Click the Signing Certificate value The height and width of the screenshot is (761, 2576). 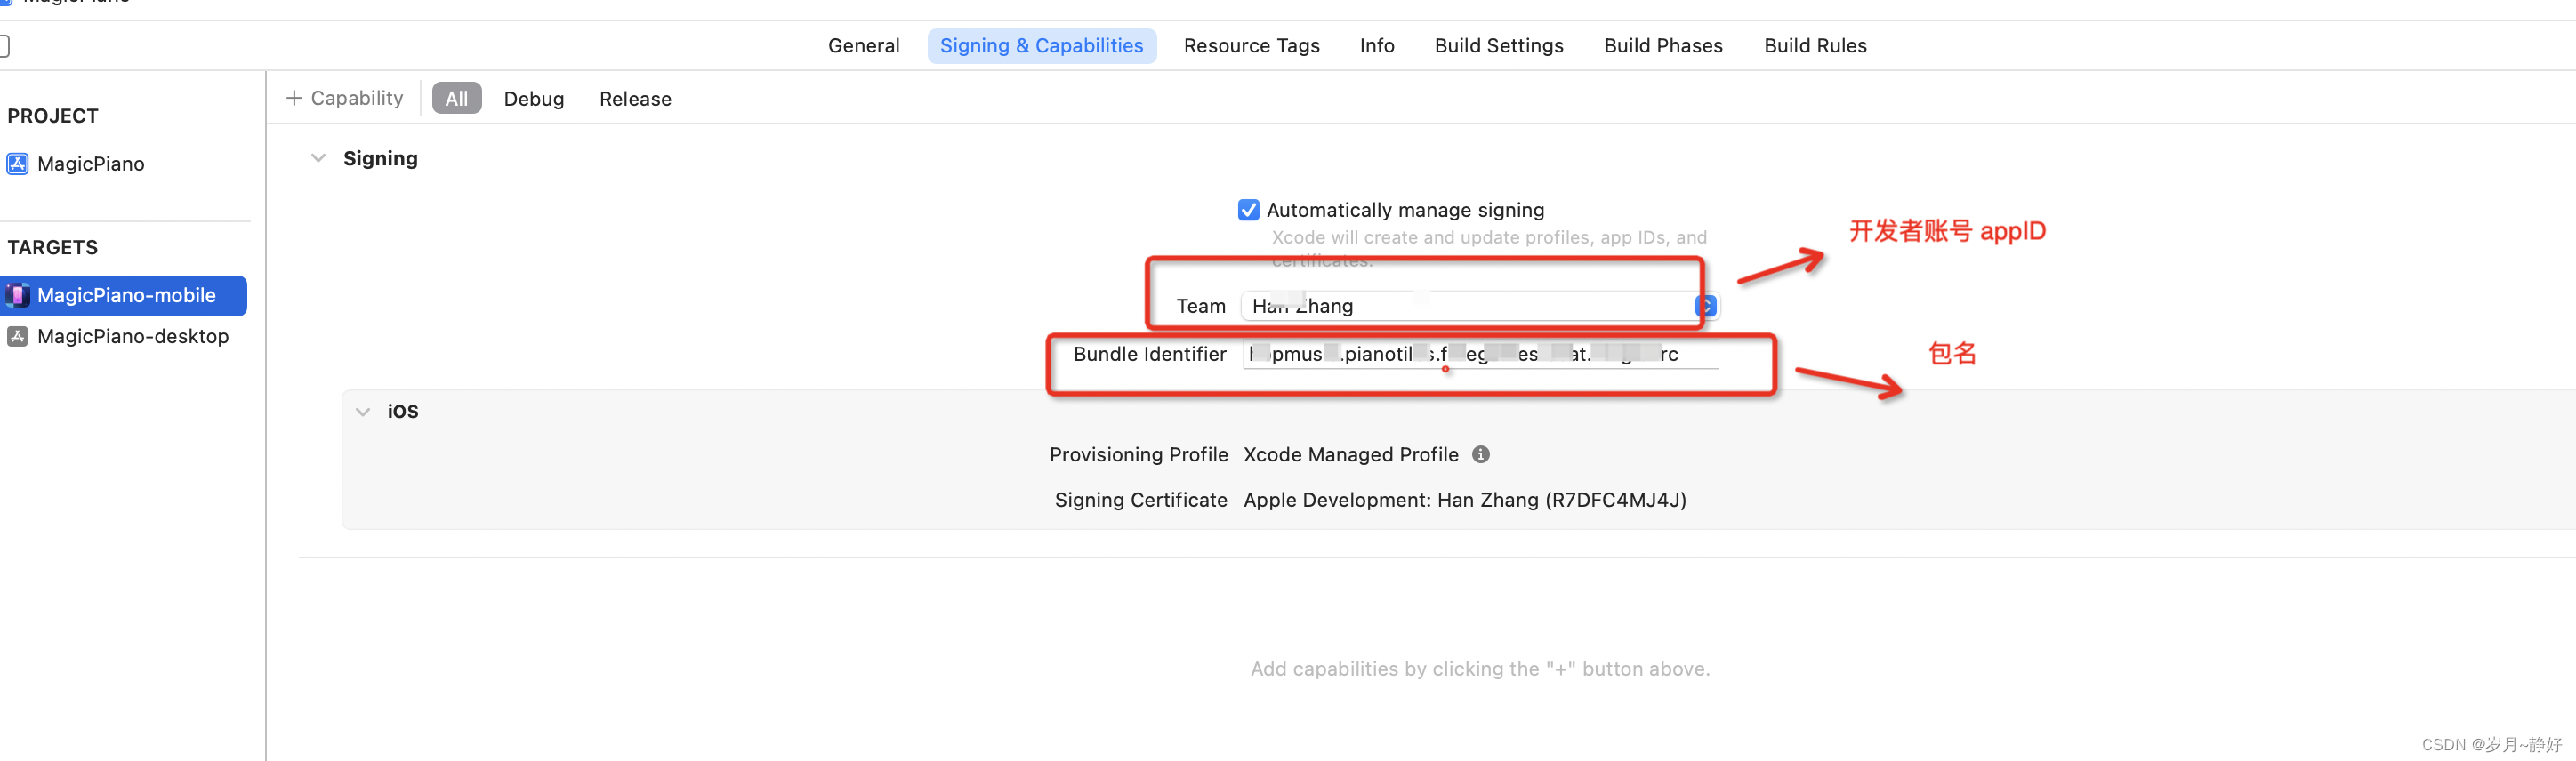click(x=1464, y=500)
